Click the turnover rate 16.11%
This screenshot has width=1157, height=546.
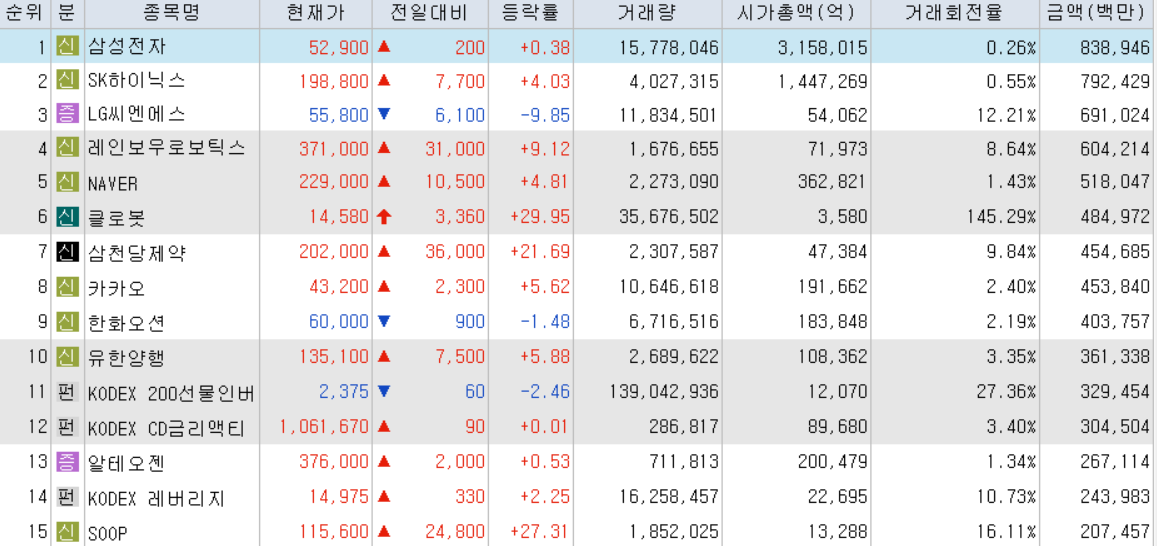click(x=1004, y=532)
